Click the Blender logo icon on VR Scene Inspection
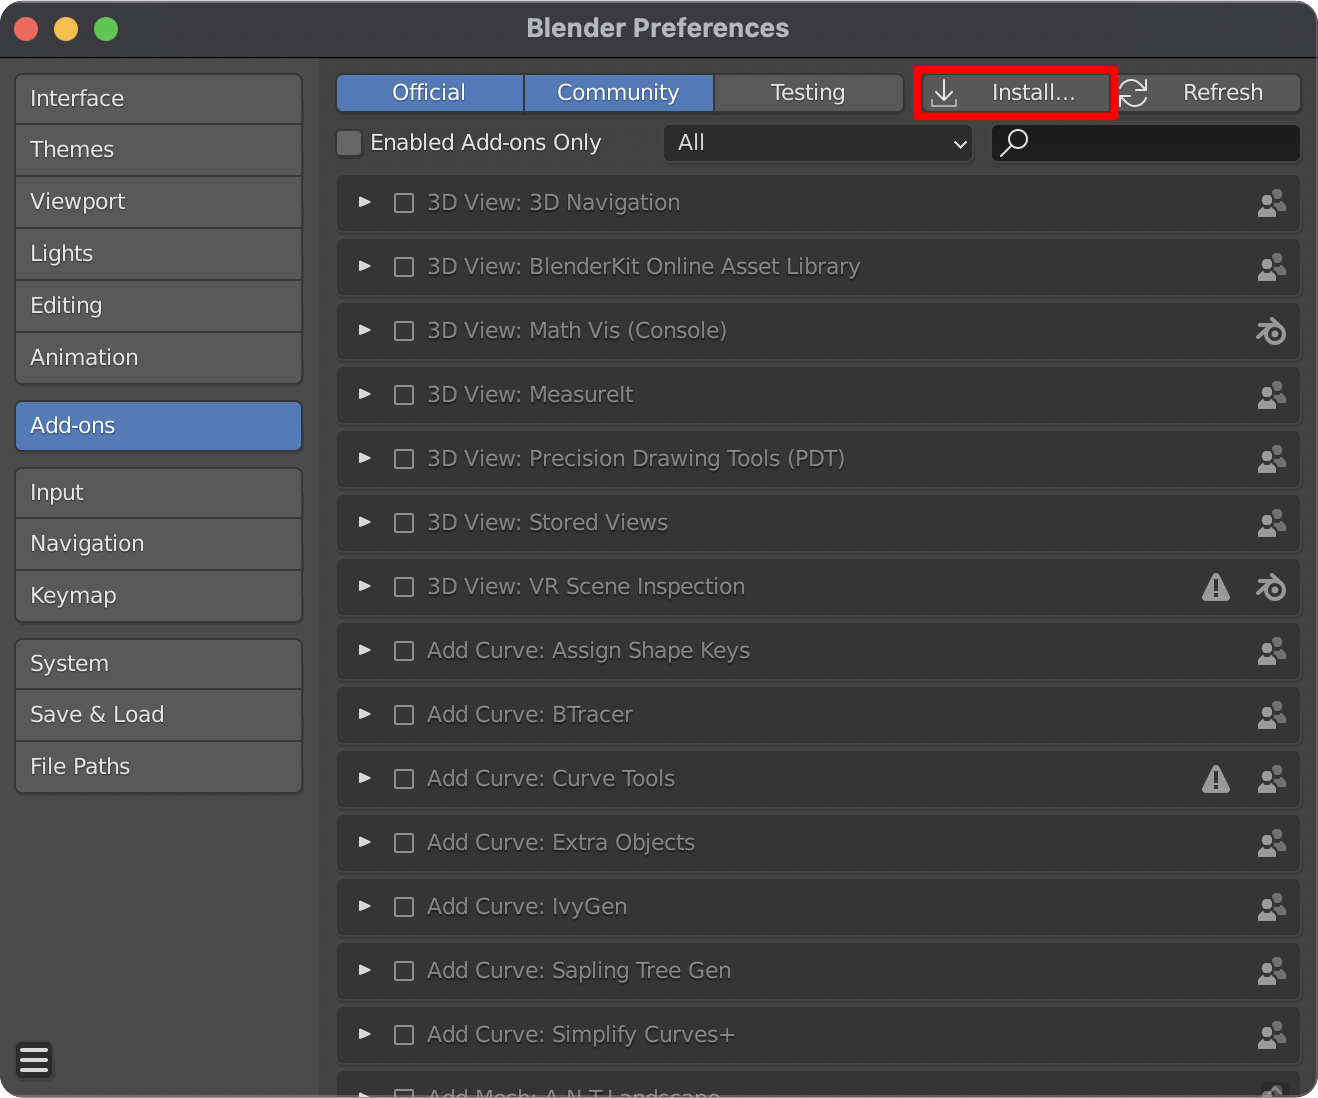This screenshot has width=1318, height=1098. [1271, 587]
